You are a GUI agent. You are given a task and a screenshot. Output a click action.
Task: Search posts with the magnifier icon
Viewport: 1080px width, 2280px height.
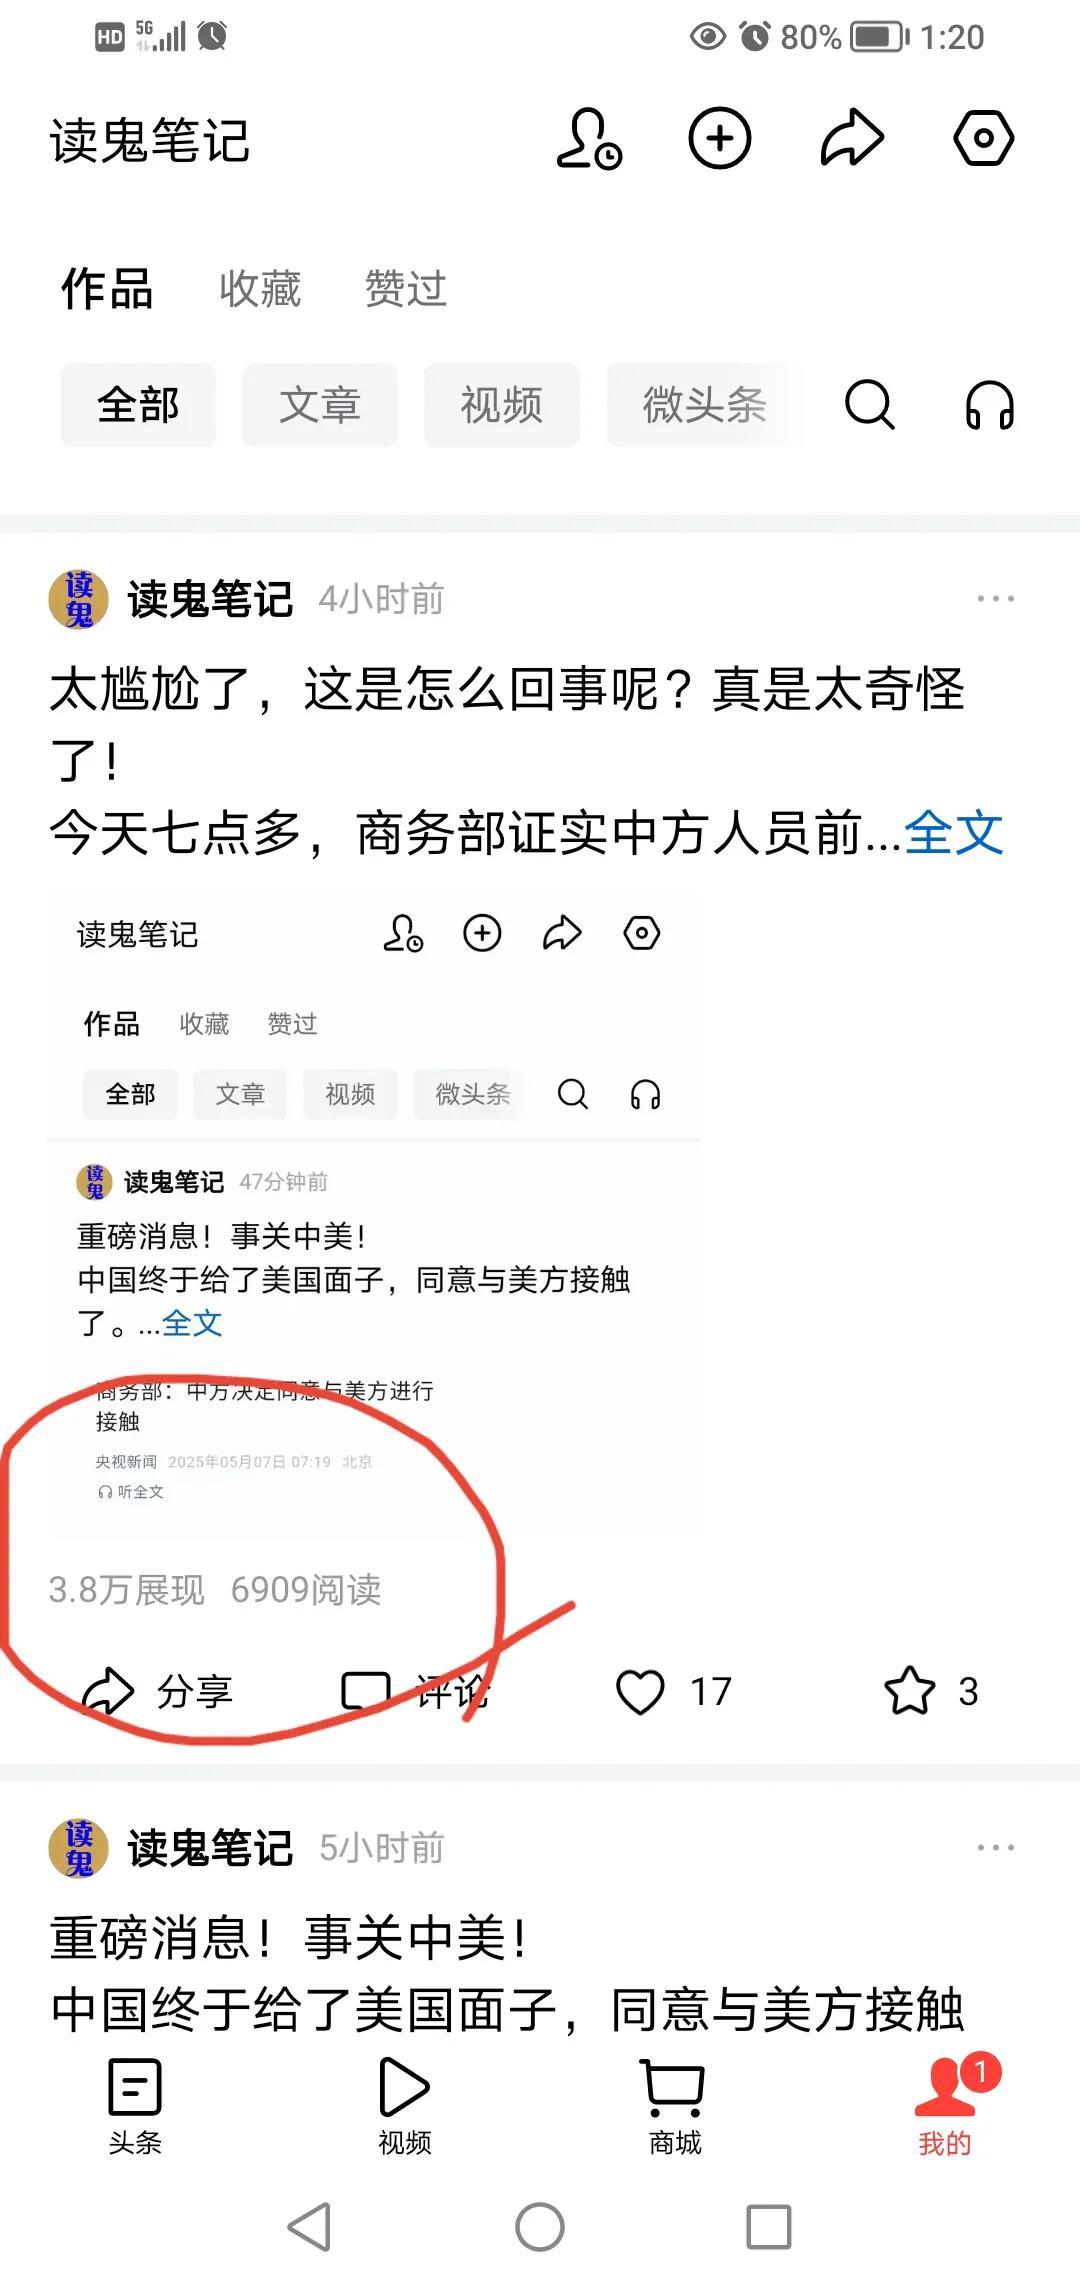[870, 405]
